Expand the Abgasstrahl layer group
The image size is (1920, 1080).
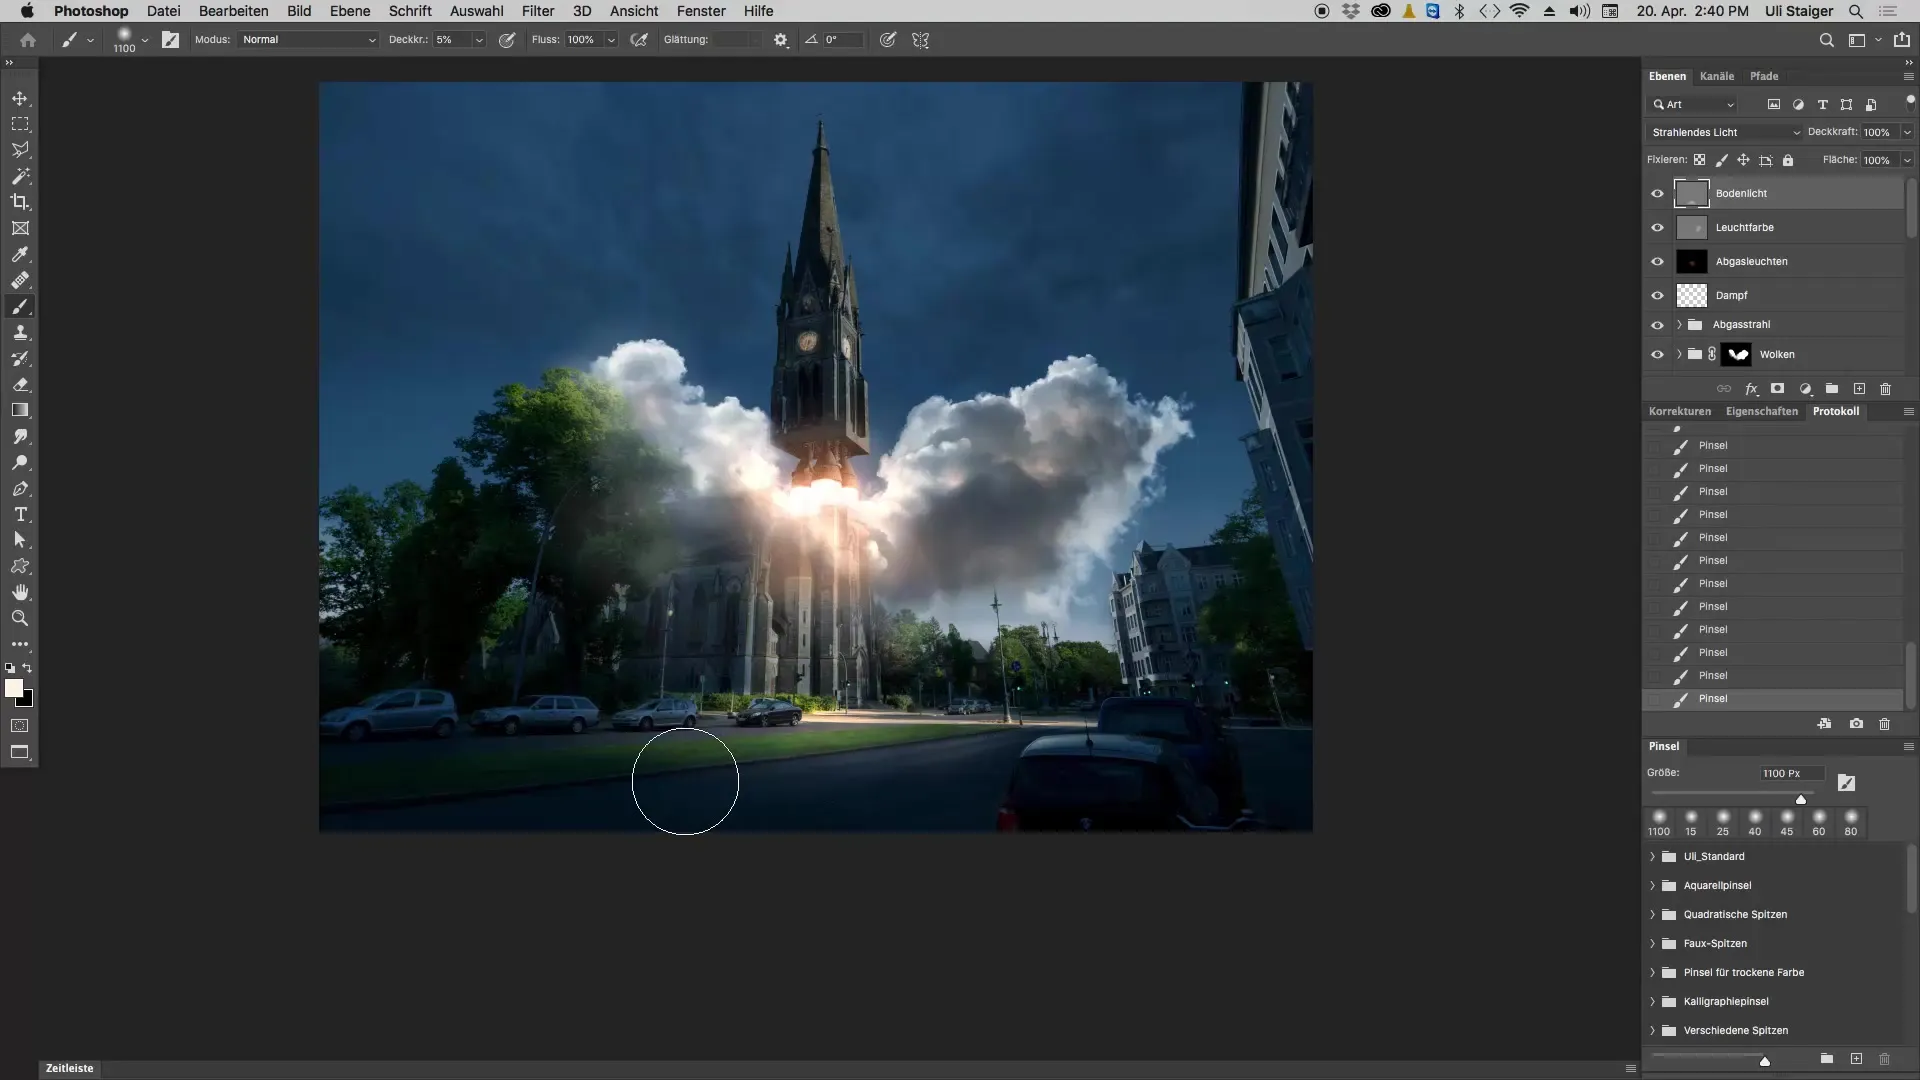click(1679, 324)
